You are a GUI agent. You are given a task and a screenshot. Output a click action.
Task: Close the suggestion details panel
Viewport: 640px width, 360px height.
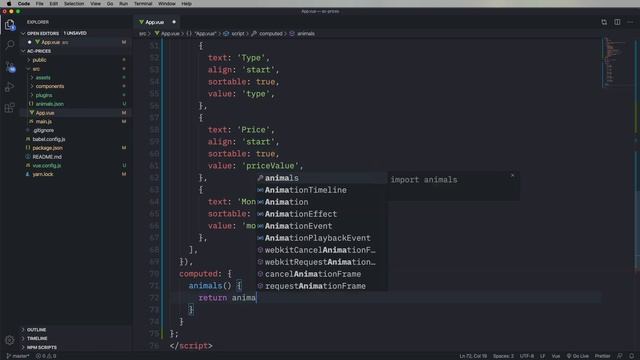point(512,176)
